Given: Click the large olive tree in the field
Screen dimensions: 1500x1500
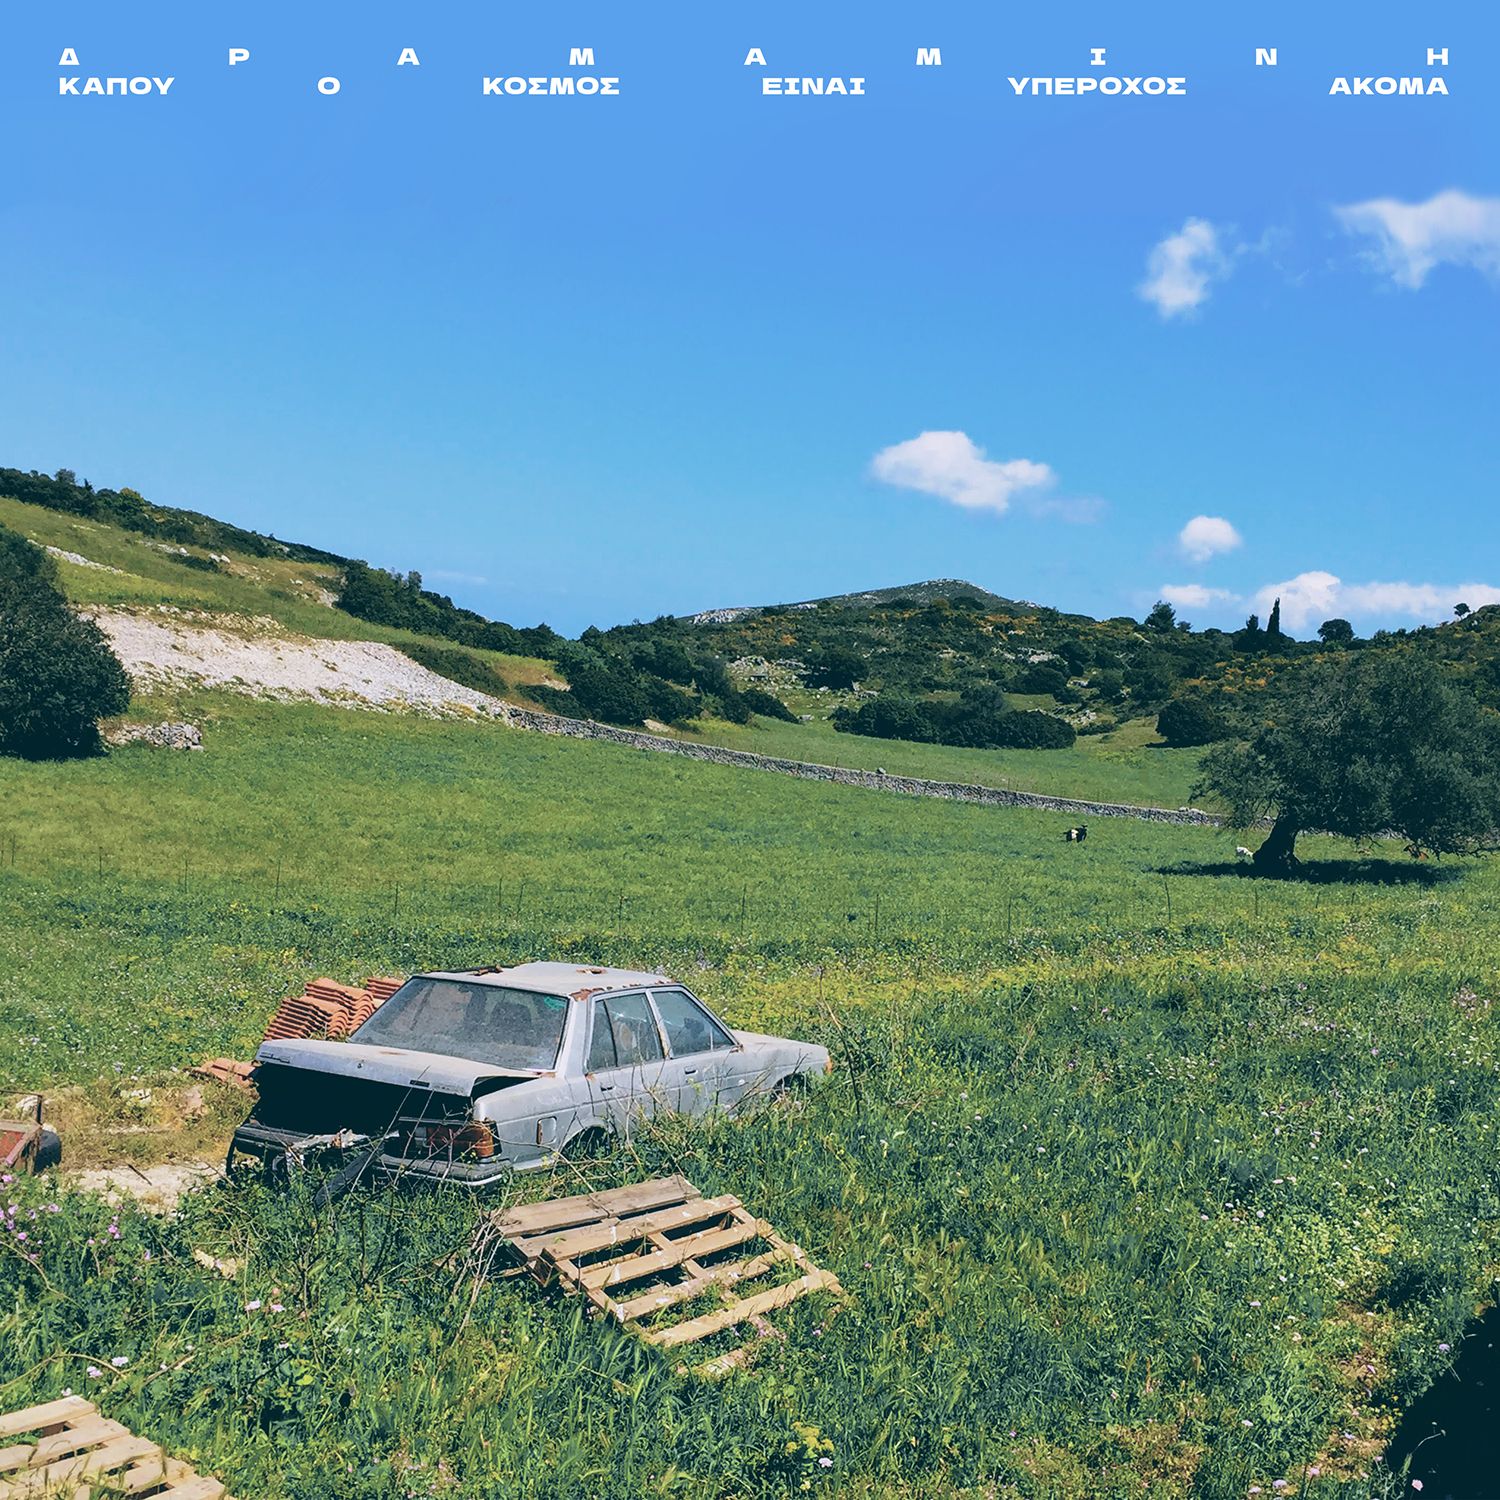Looking at the screenshot, I should click(1350, 760).
